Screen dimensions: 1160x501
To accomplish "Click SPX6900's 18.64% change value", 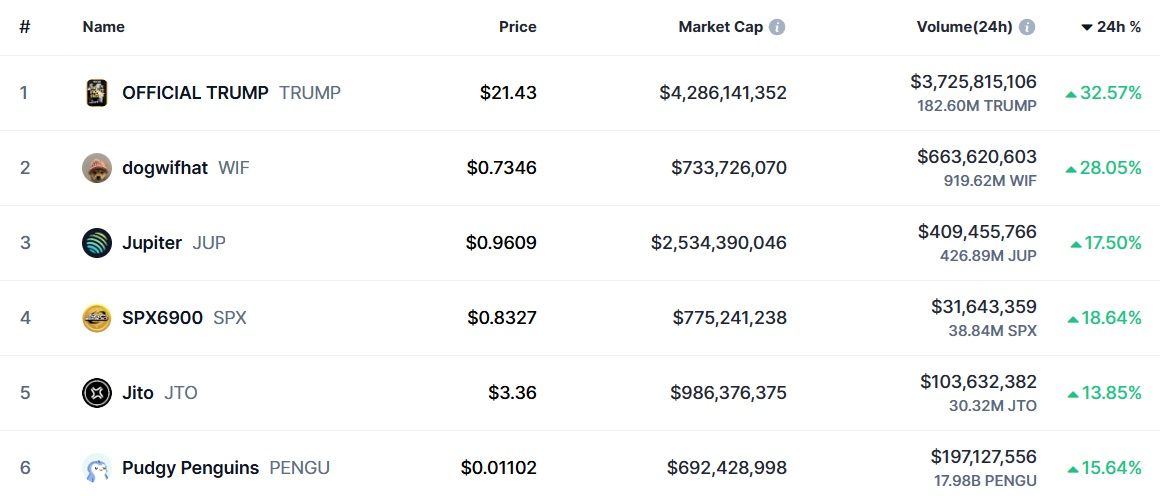I will click(x=1110, y=318).
